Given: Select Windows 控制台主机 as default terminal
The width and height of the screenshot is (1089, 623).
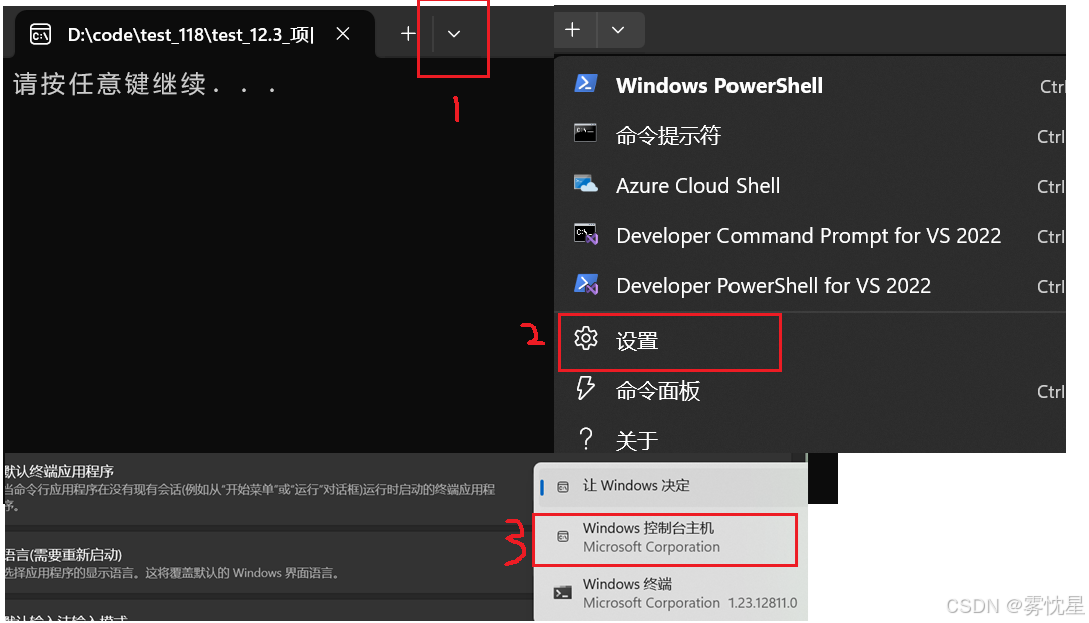Looking at the screenshot, I should [x=665, y=538].
